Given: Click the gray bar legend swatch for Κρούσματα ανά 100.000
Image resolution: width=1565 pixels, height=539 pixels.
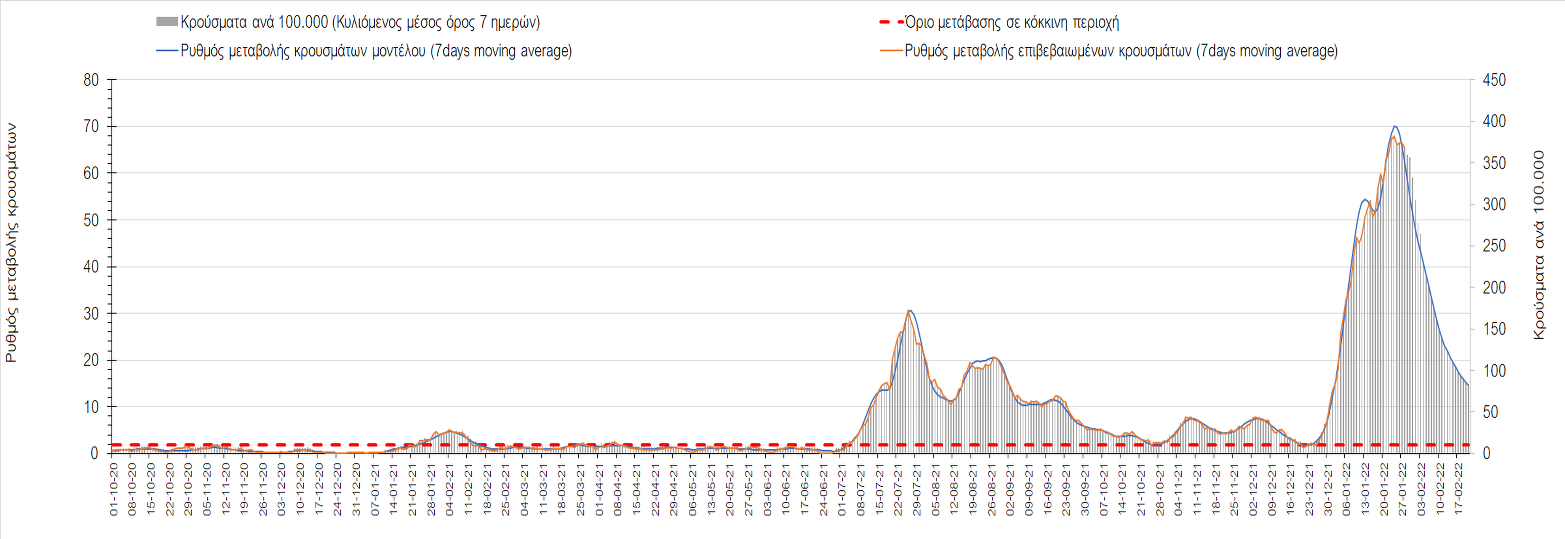Looking at the screenshot, I should click(x=168, y=23).
